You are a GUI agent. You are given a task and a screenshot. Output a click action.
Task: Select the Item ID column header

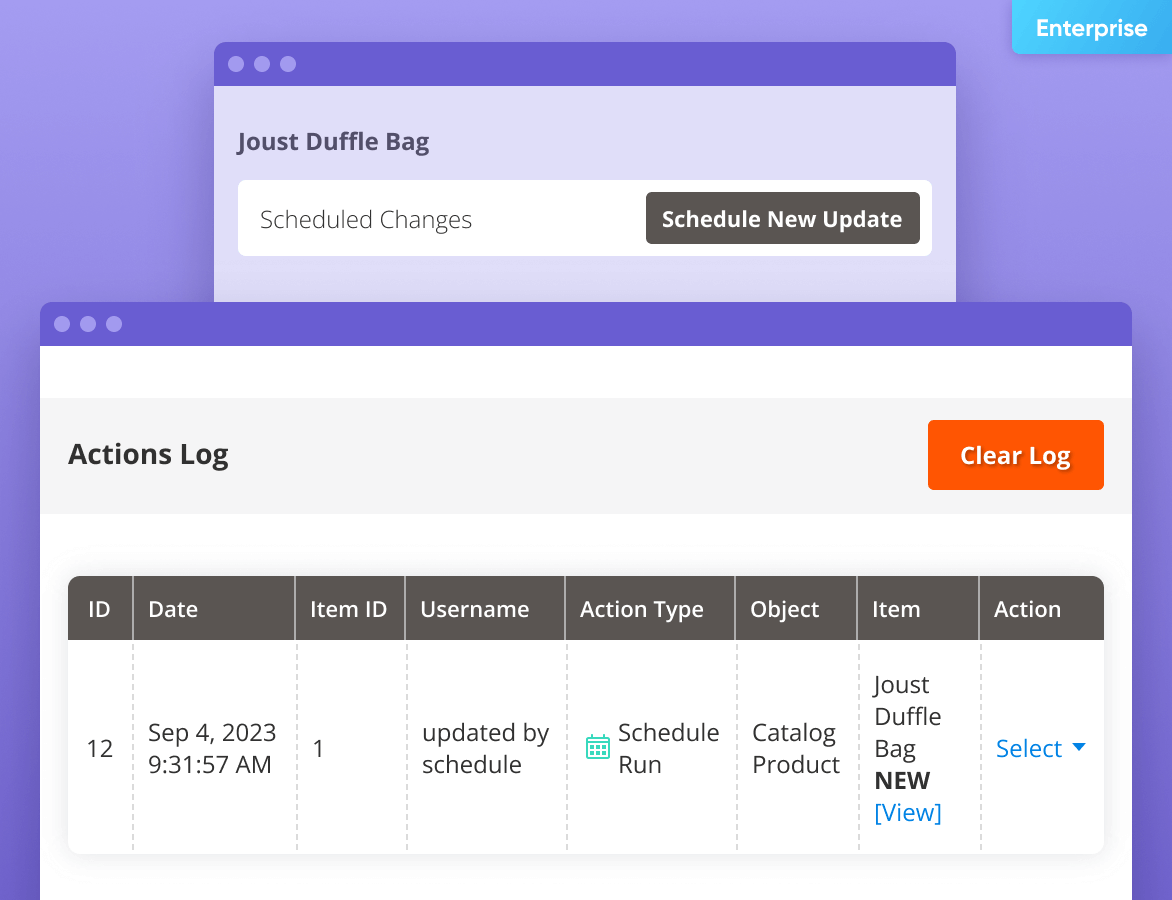click(x=348, y=608)
